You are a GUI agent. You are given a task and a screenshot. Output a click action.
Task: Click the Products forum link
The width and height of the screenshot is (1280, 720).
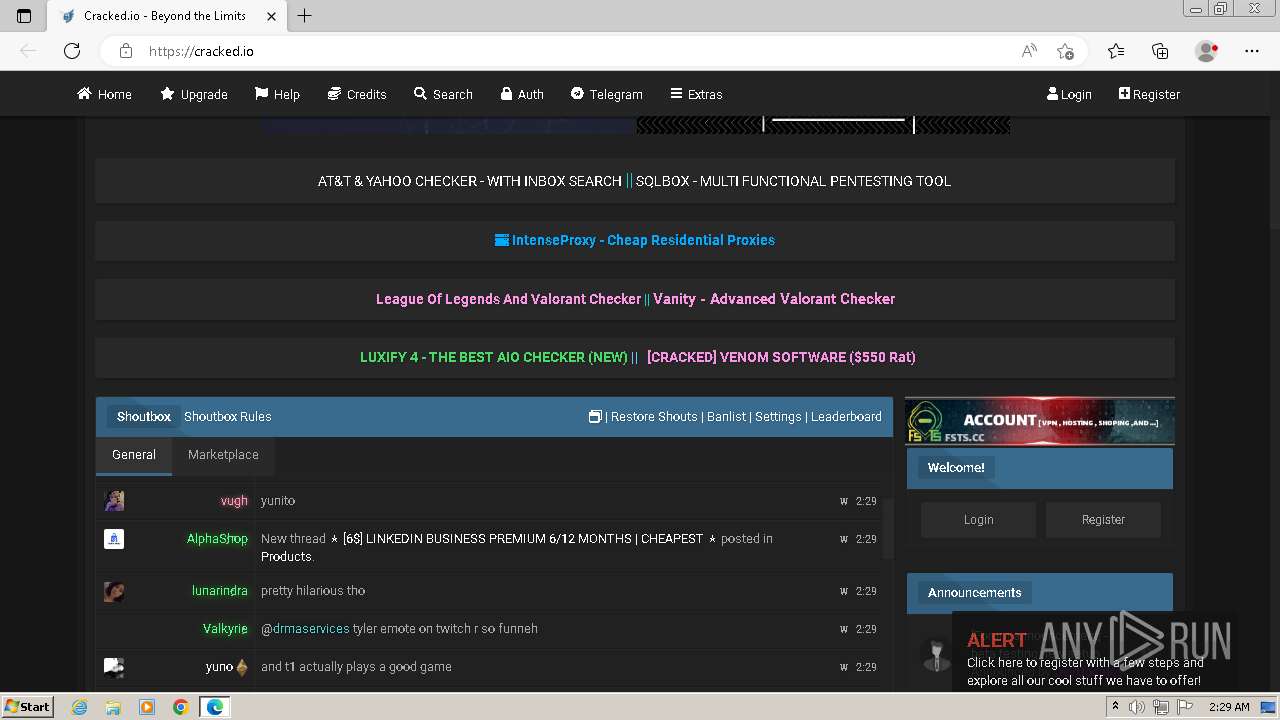click(x=286, y=557)
